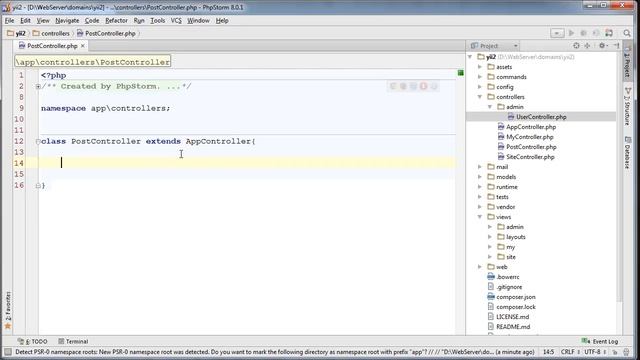Collapse the admin folder under controllers
This screenshot has width=640, height=360.
point(490,107)
